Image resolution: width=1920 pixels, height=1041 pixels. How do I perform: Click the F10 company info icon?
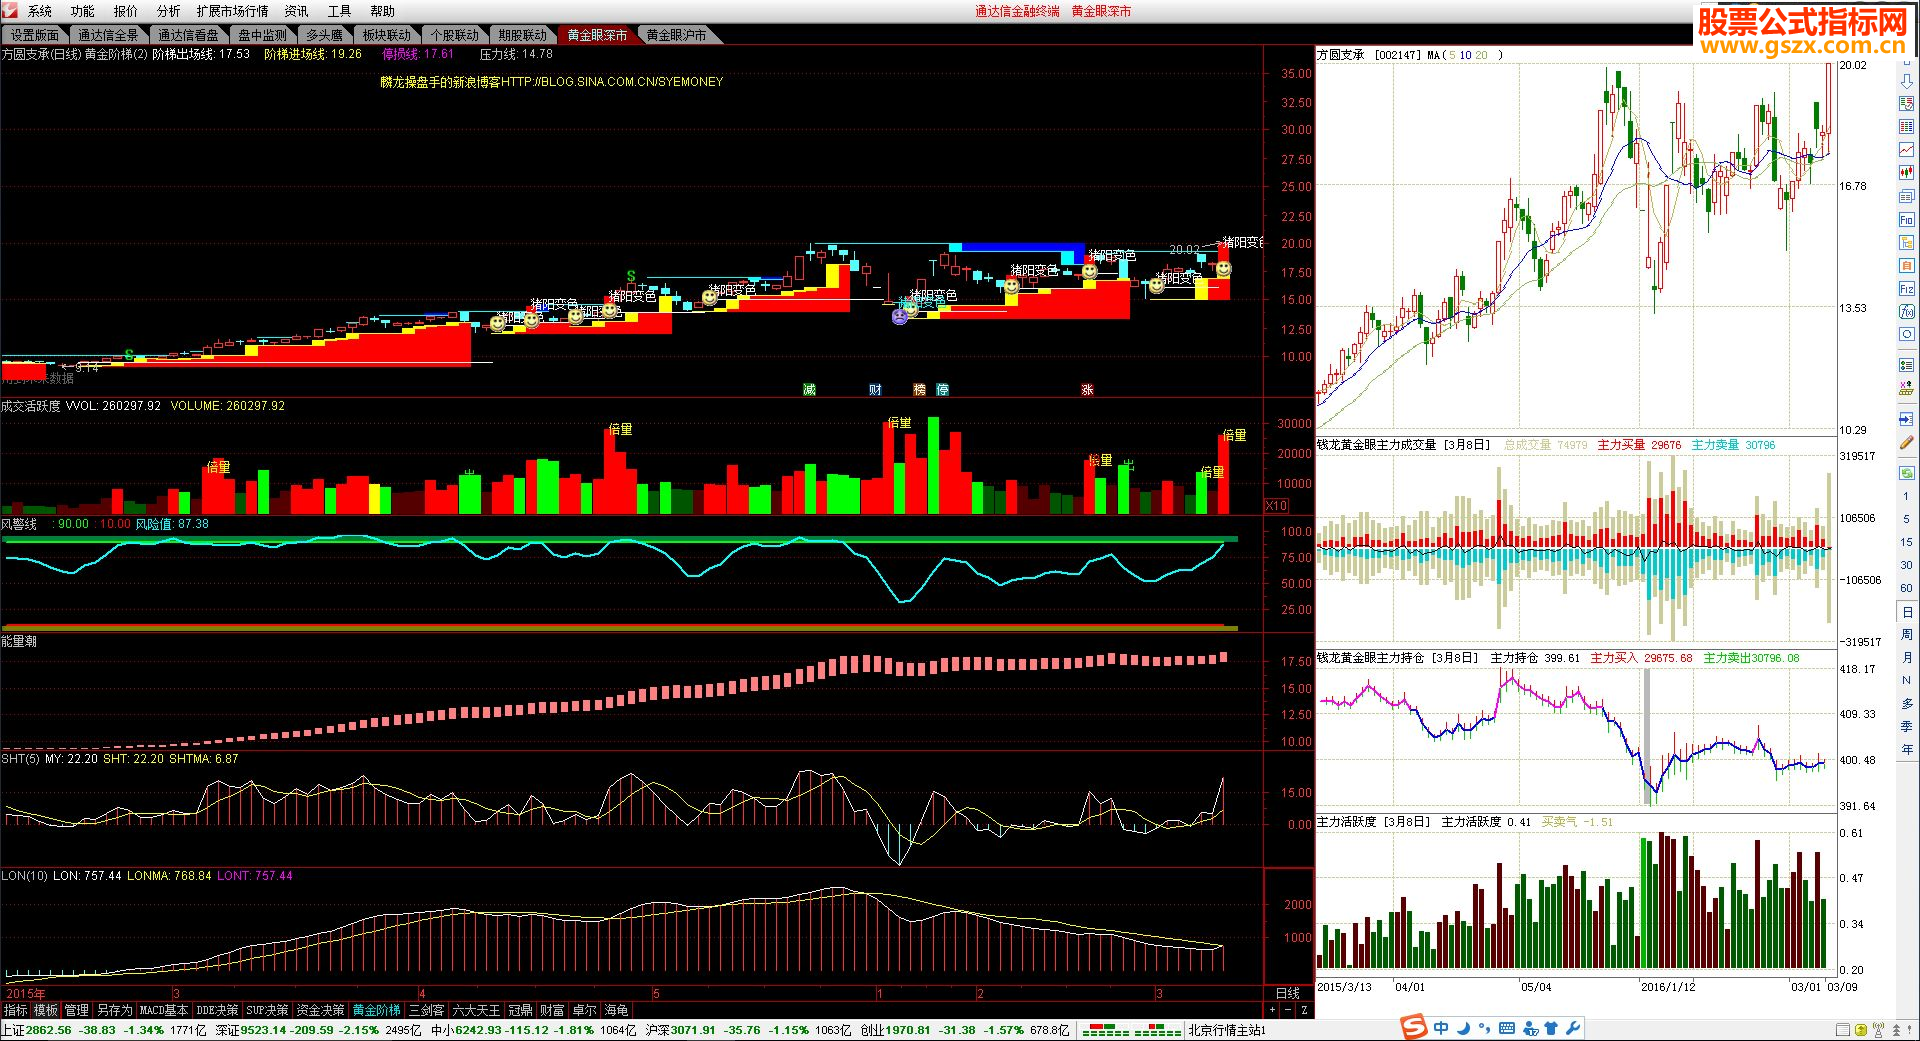1906,219
